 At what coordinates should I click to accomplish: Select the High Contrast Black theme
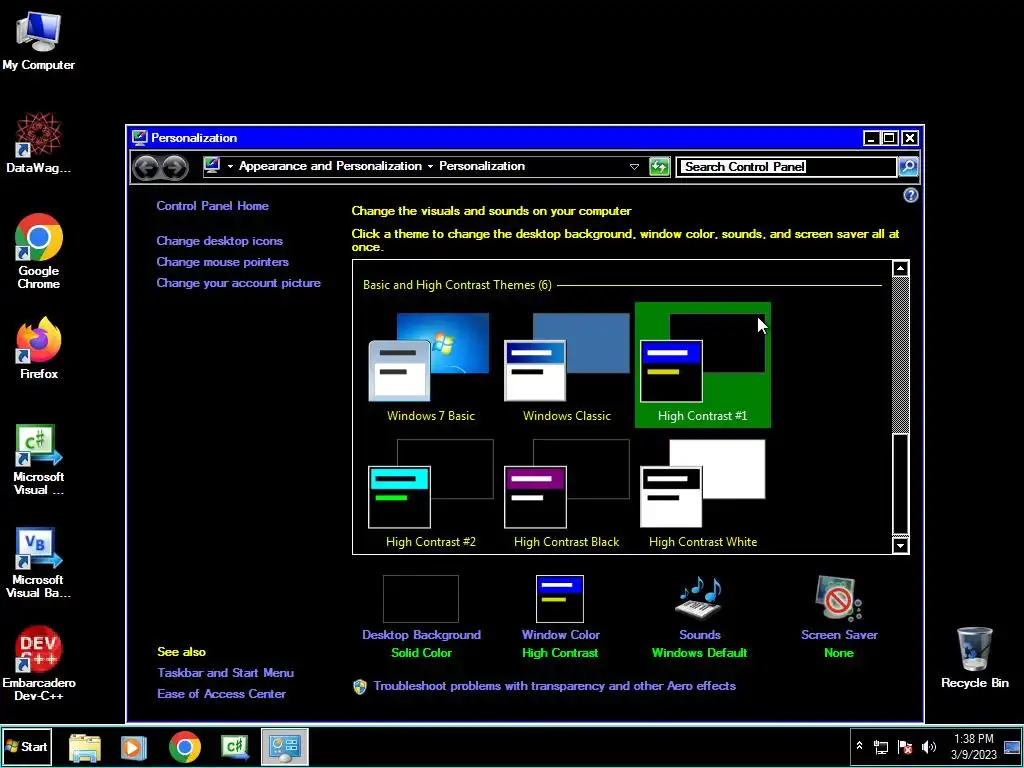[567, 493]
